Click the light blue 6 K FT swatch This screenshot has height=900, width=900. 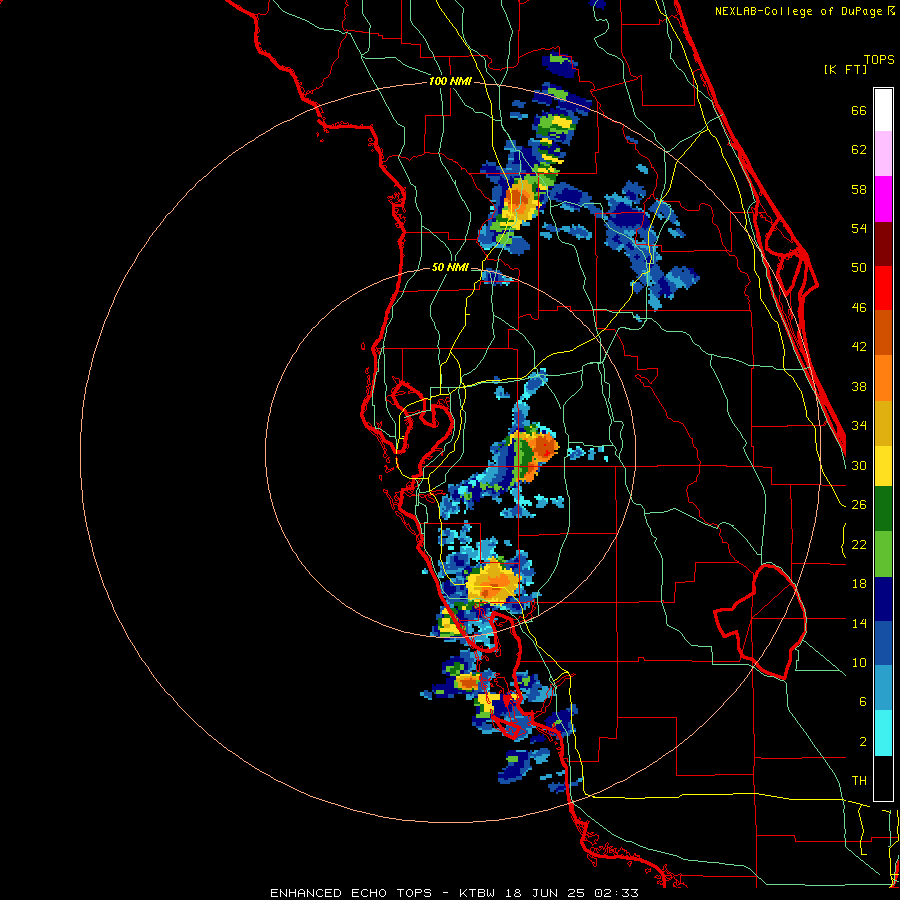pos(883,688)
